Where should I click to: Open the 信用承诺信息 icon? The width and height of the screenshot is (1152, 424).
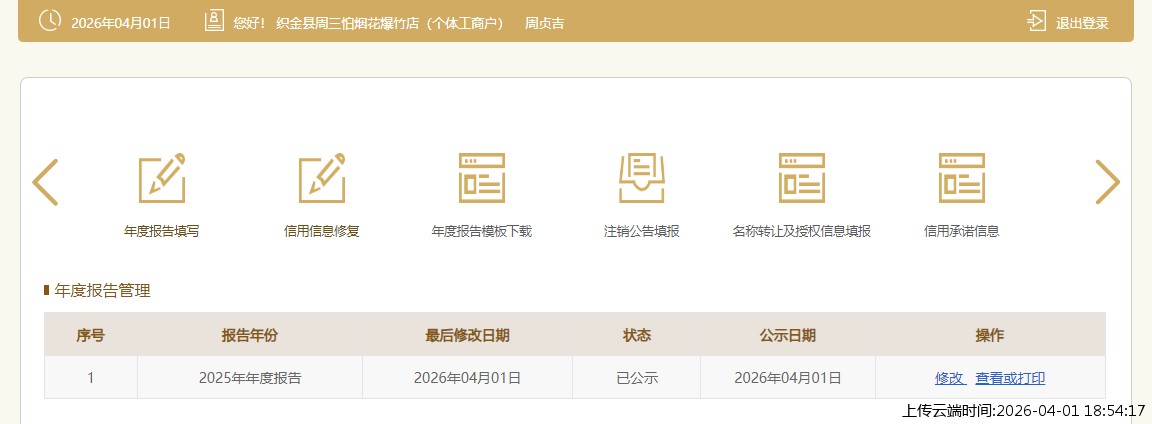(x=961, y=180)
